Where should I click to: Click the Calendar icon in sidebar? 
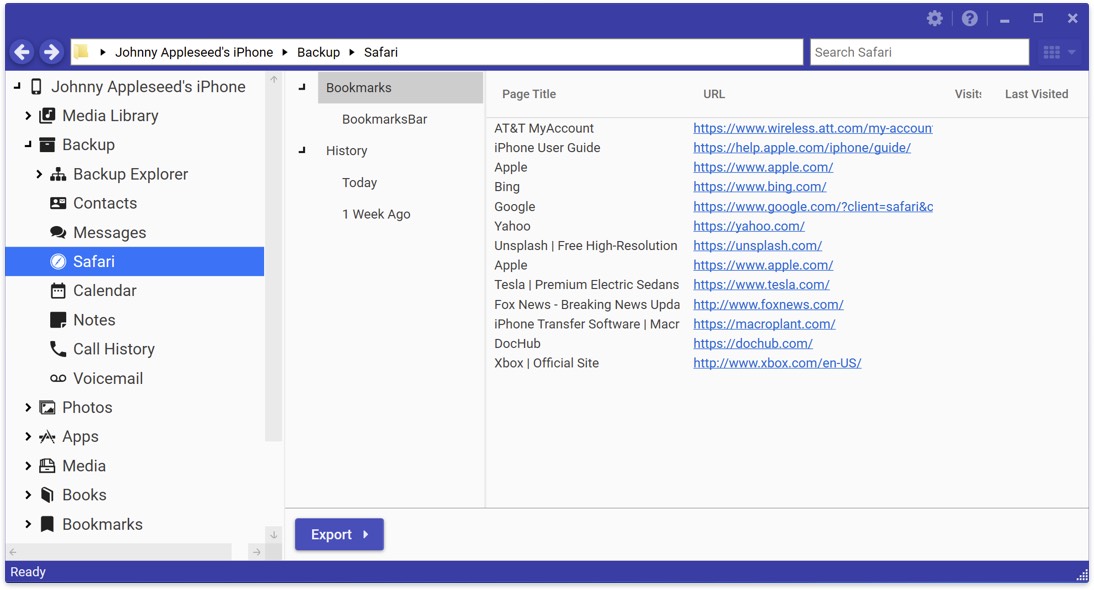coord(58,291)
